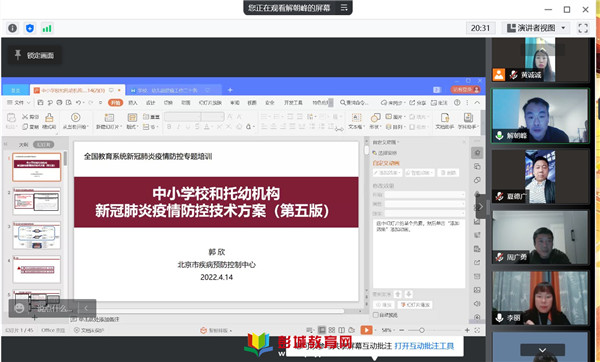Collapse the participant video strip arrow
The height and width of the screenshot is (362, 600).
pyautogui.click(x=481, y=207)
